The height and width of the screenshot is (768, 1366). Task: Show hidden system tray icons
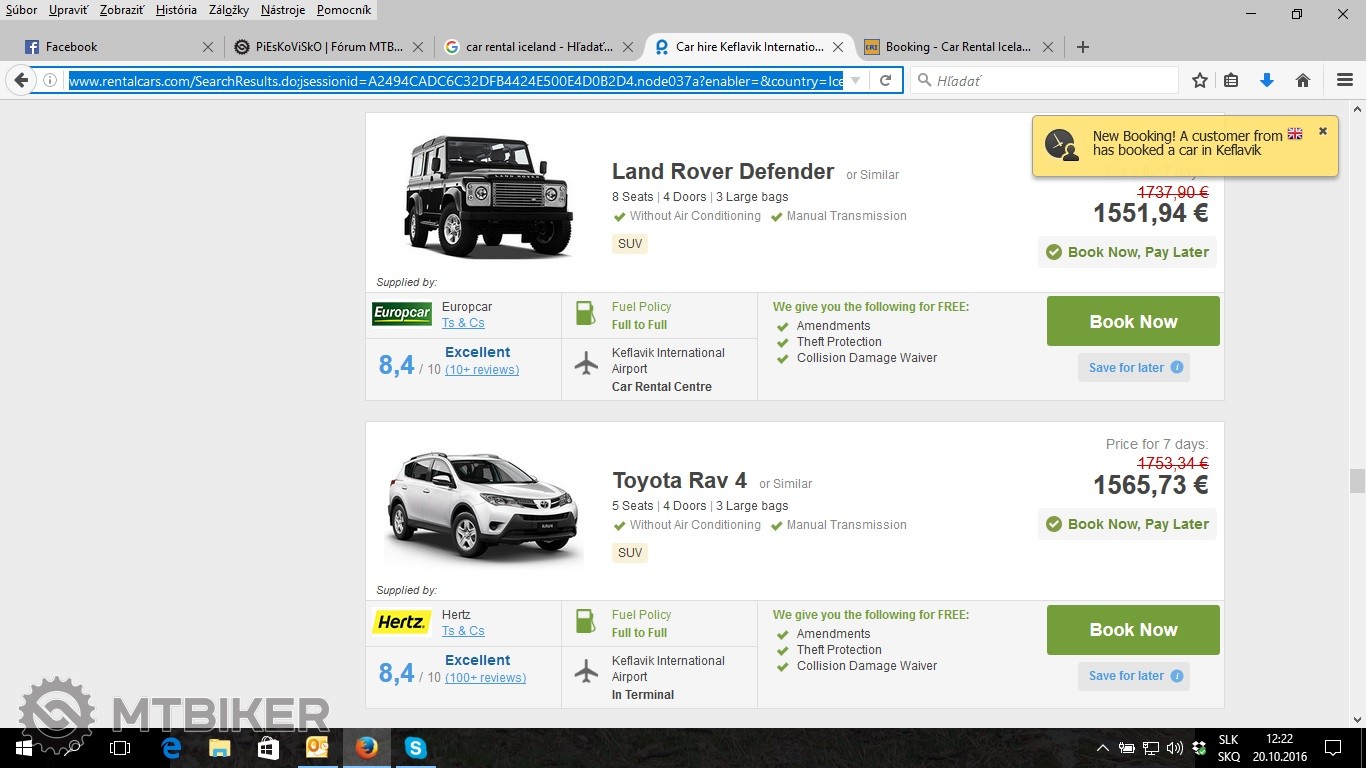pos(1103,747)
